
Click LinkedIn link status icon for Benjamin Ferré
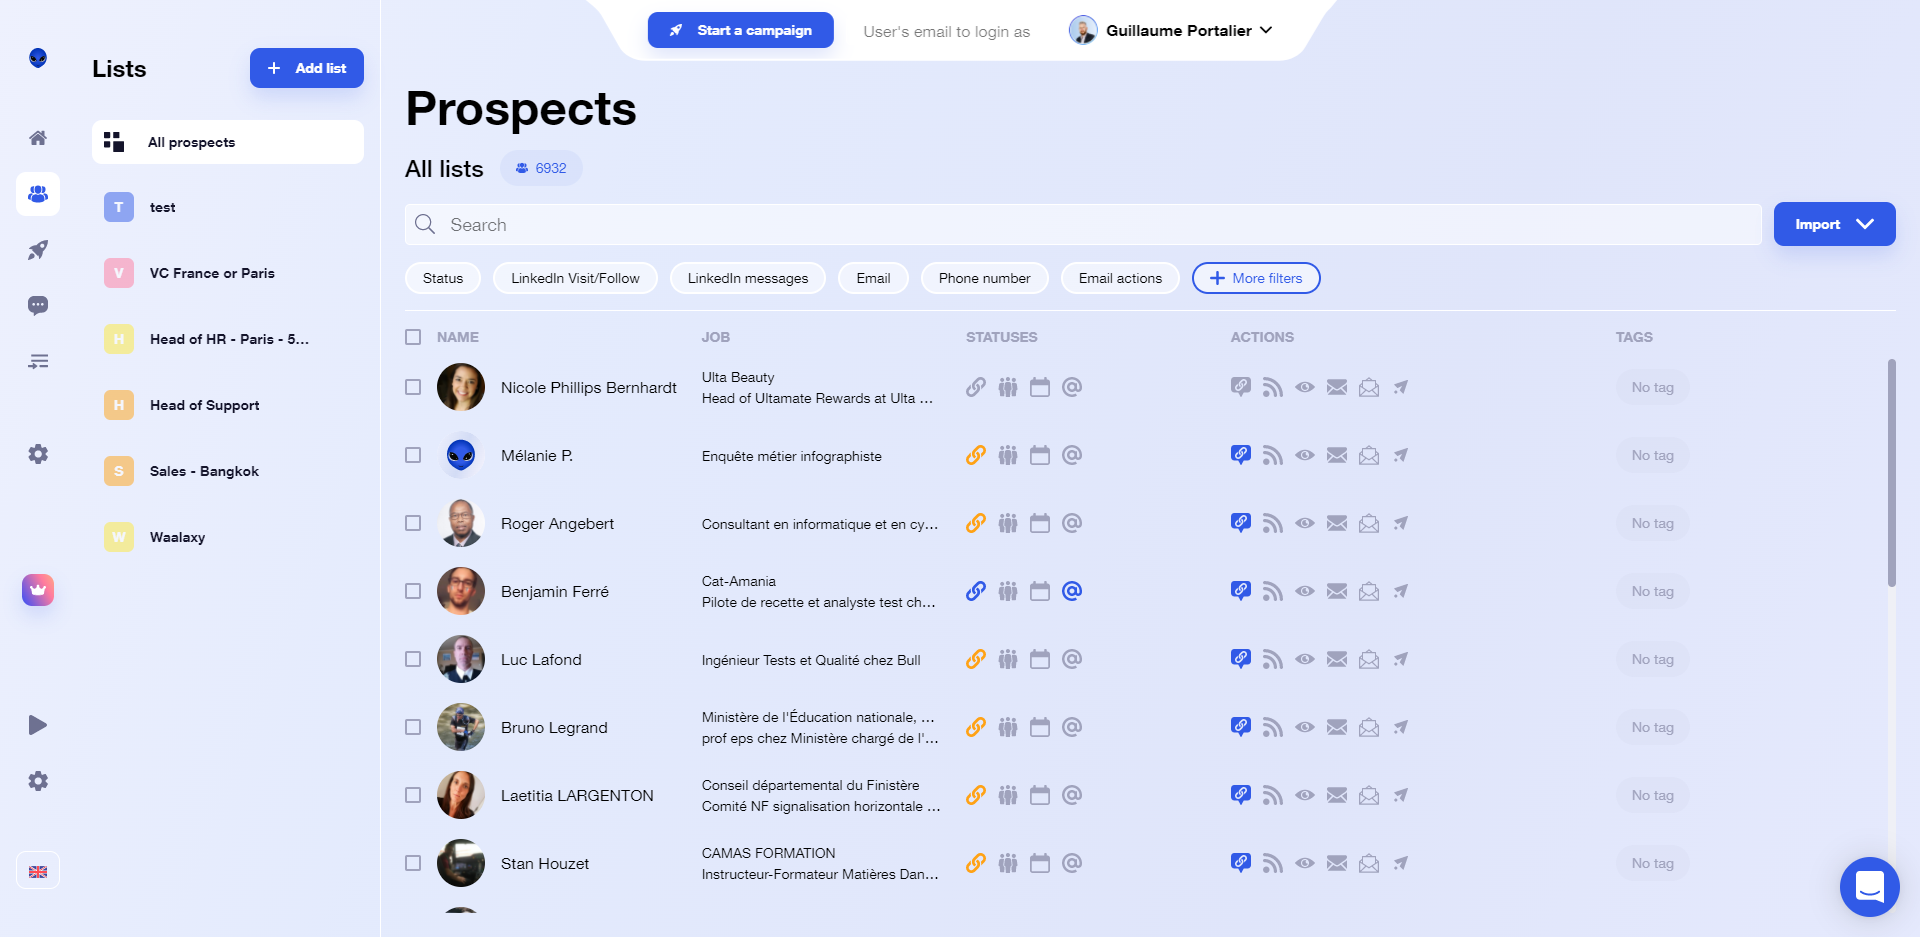point(976,591)
